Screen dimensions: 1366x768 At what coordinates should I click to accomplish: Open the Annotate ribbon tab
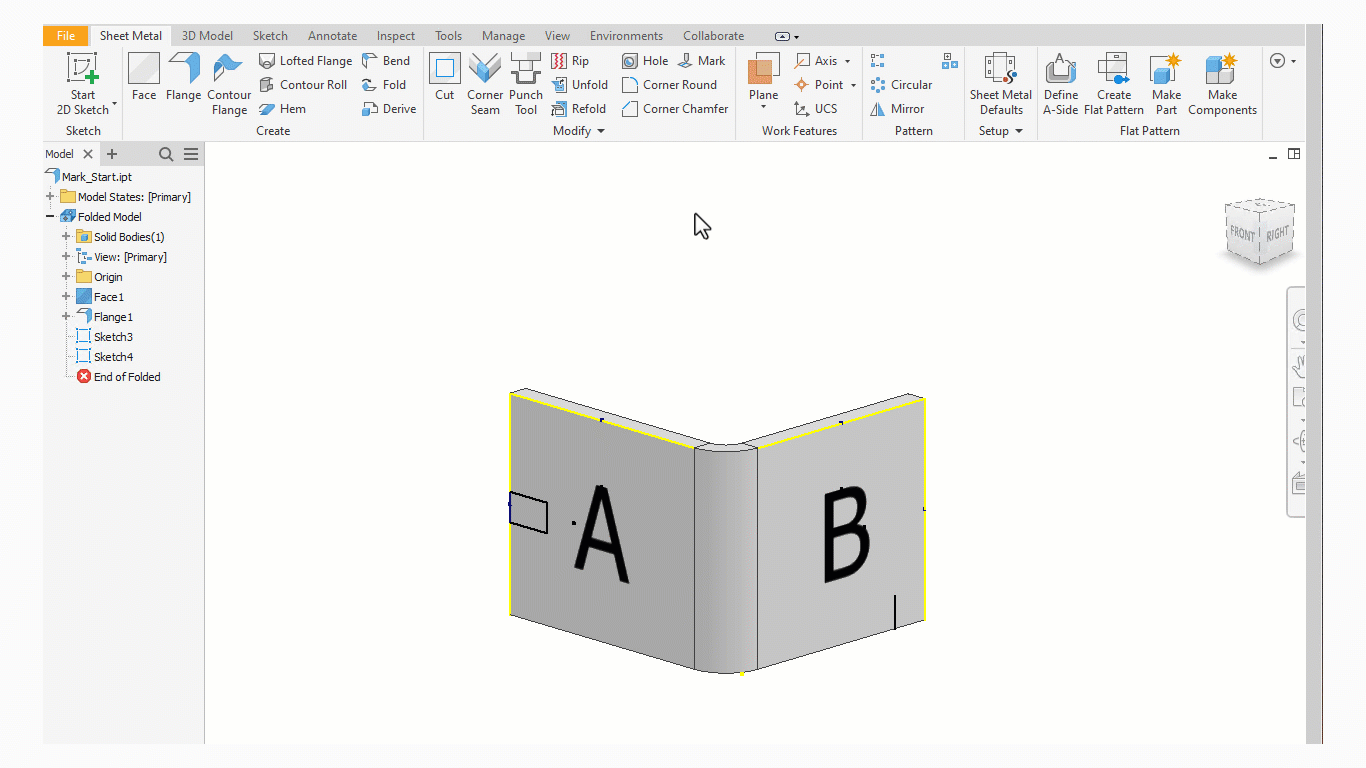pyautogui.click(x=332, y=36)
